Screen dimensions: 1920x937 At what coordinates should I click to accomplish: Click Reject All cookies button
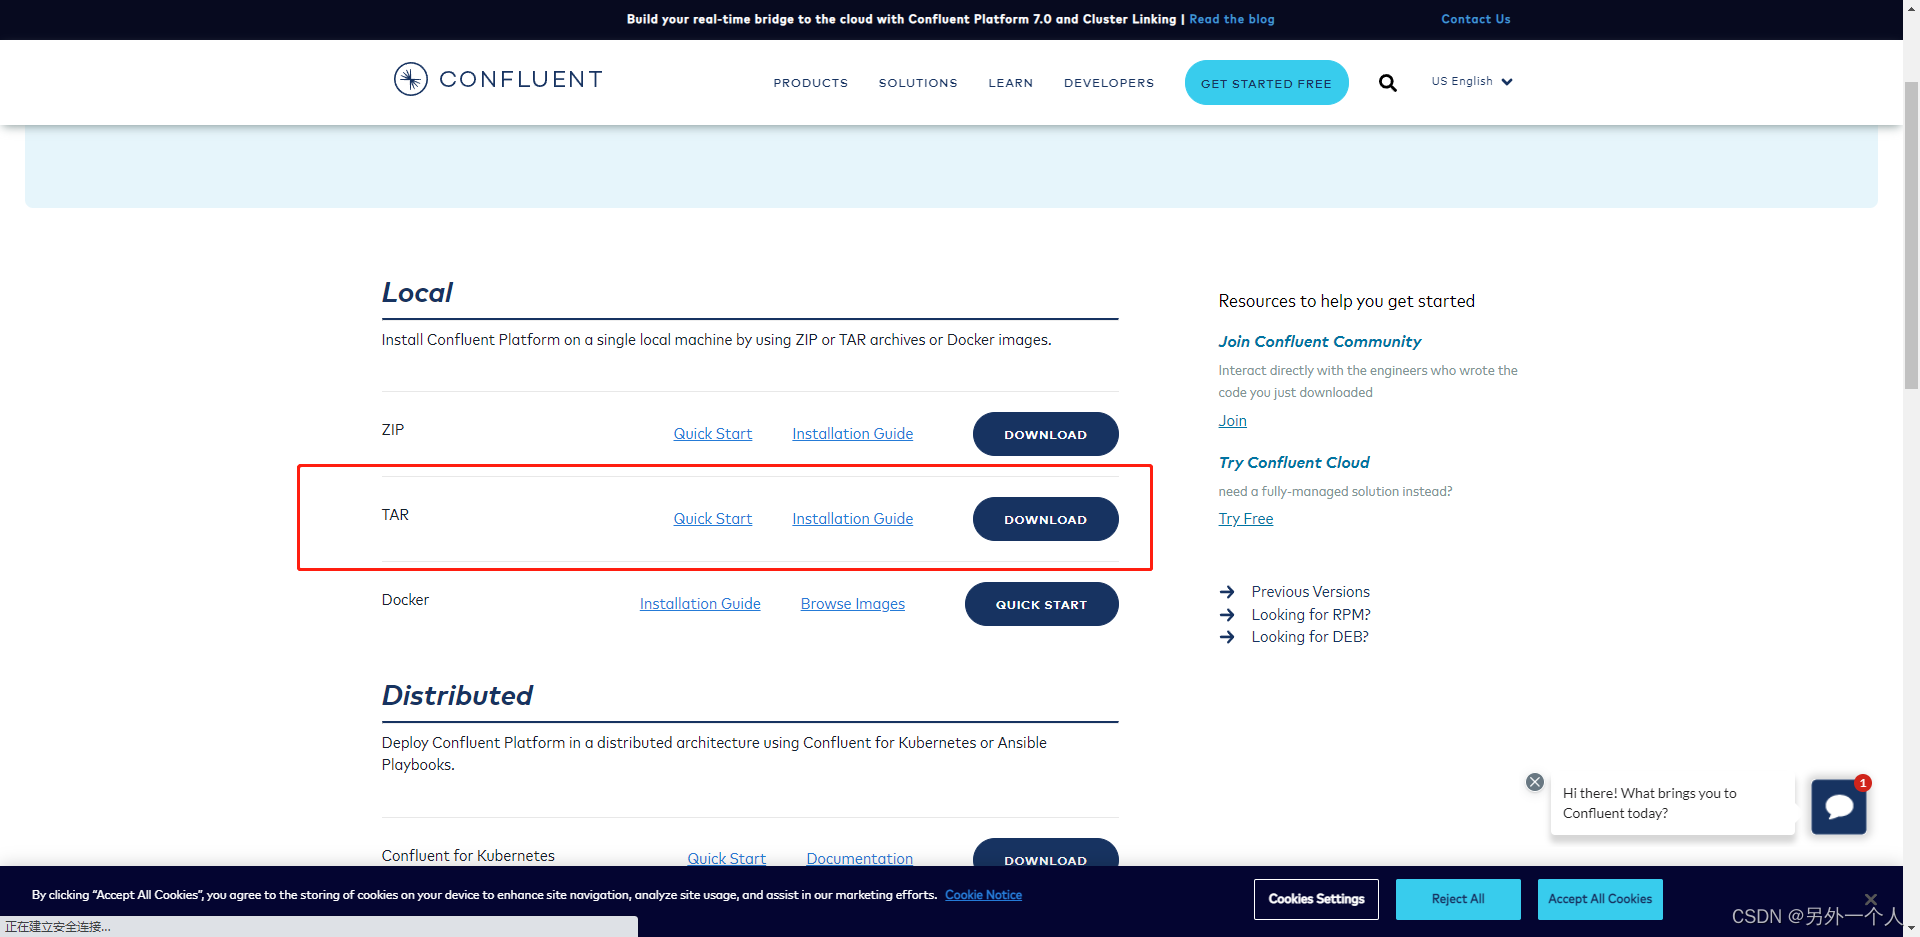tap(1458, 899)
